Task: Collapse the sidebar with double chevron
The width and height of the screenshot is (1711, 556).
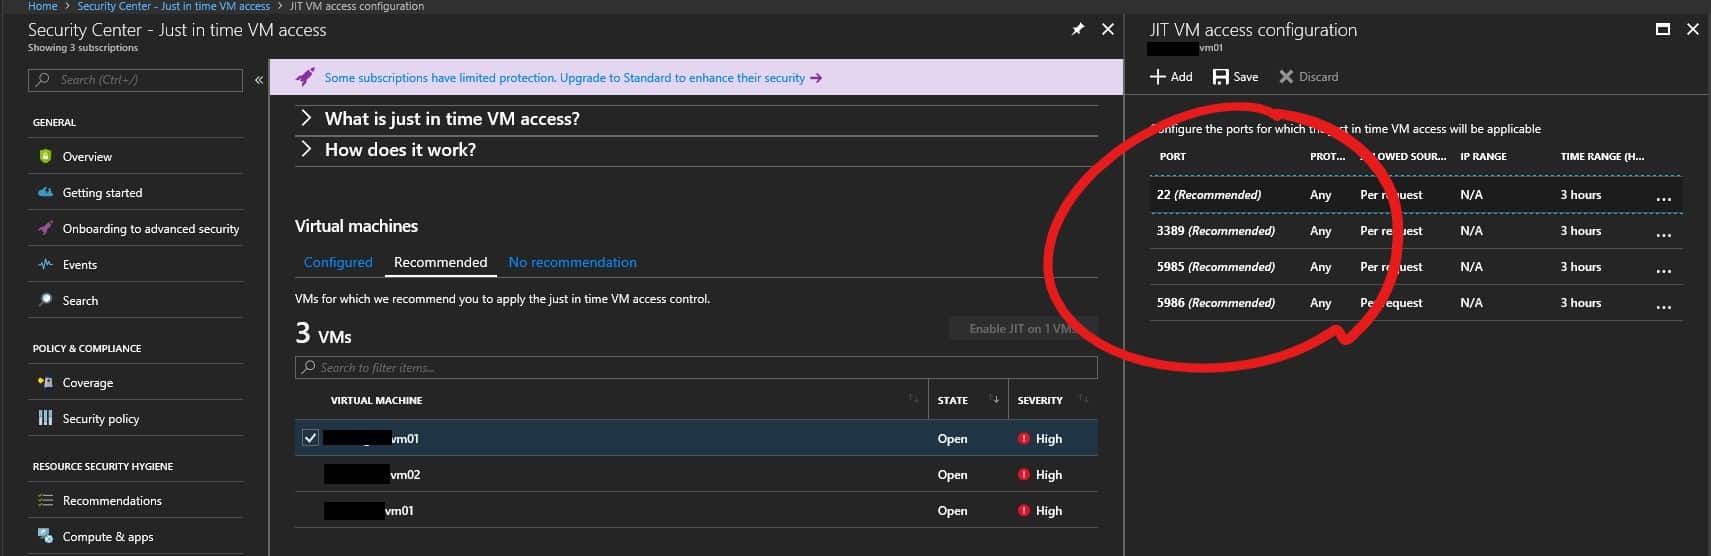Action: 258,80
